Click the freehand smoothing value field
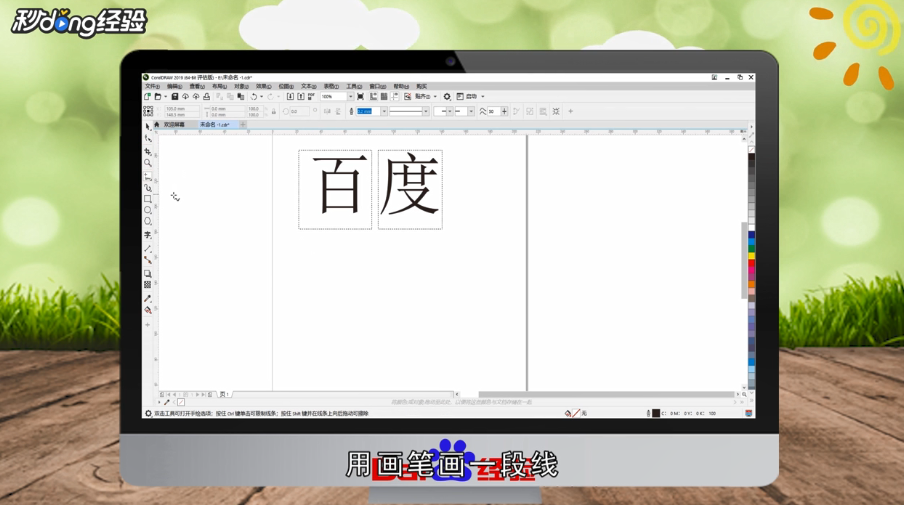The width and height of the screenshot is (904, 505). tap(494, 111)
